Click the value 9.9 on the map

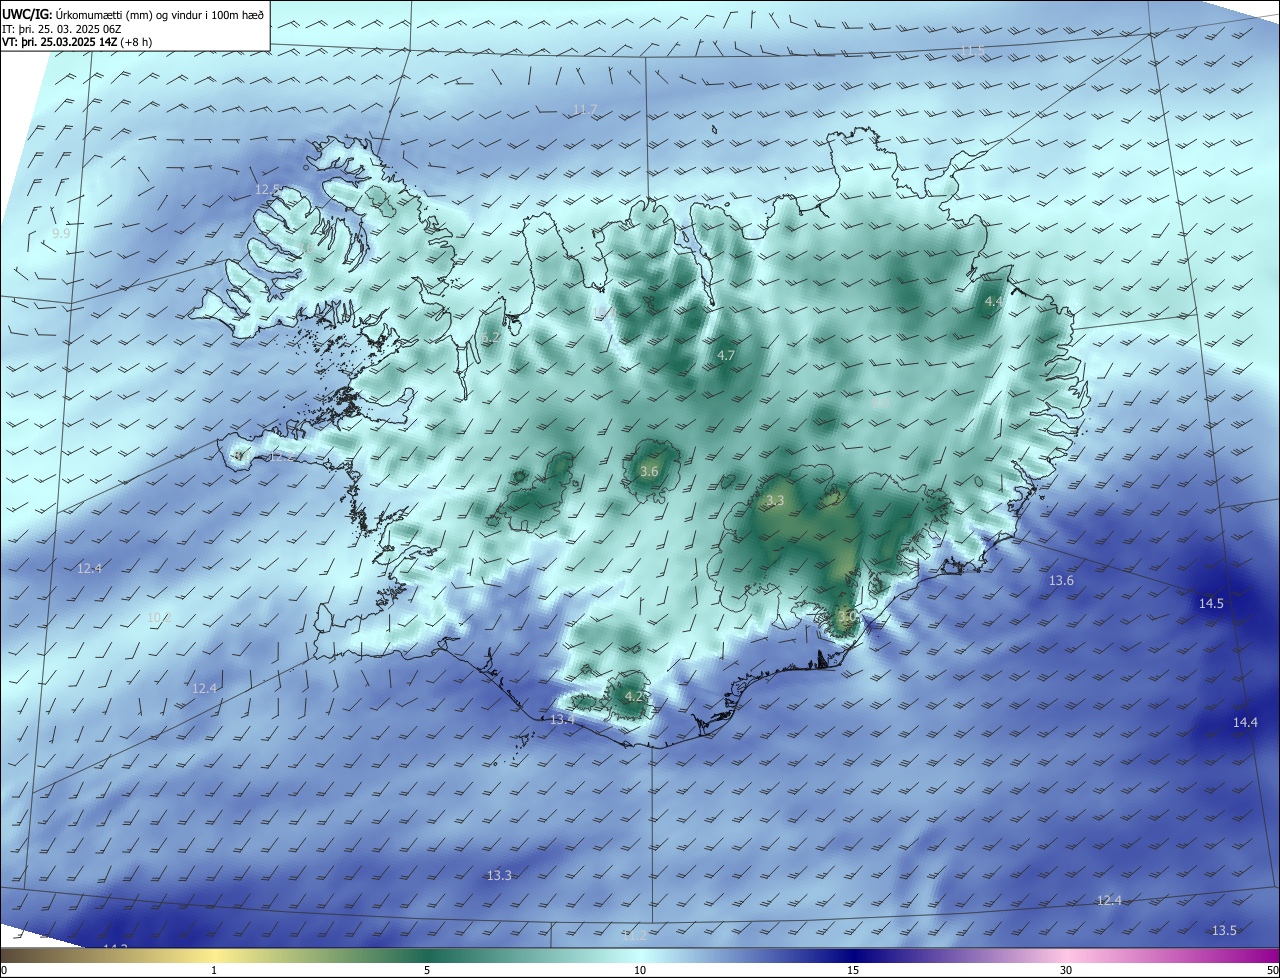tap(61, 233)
